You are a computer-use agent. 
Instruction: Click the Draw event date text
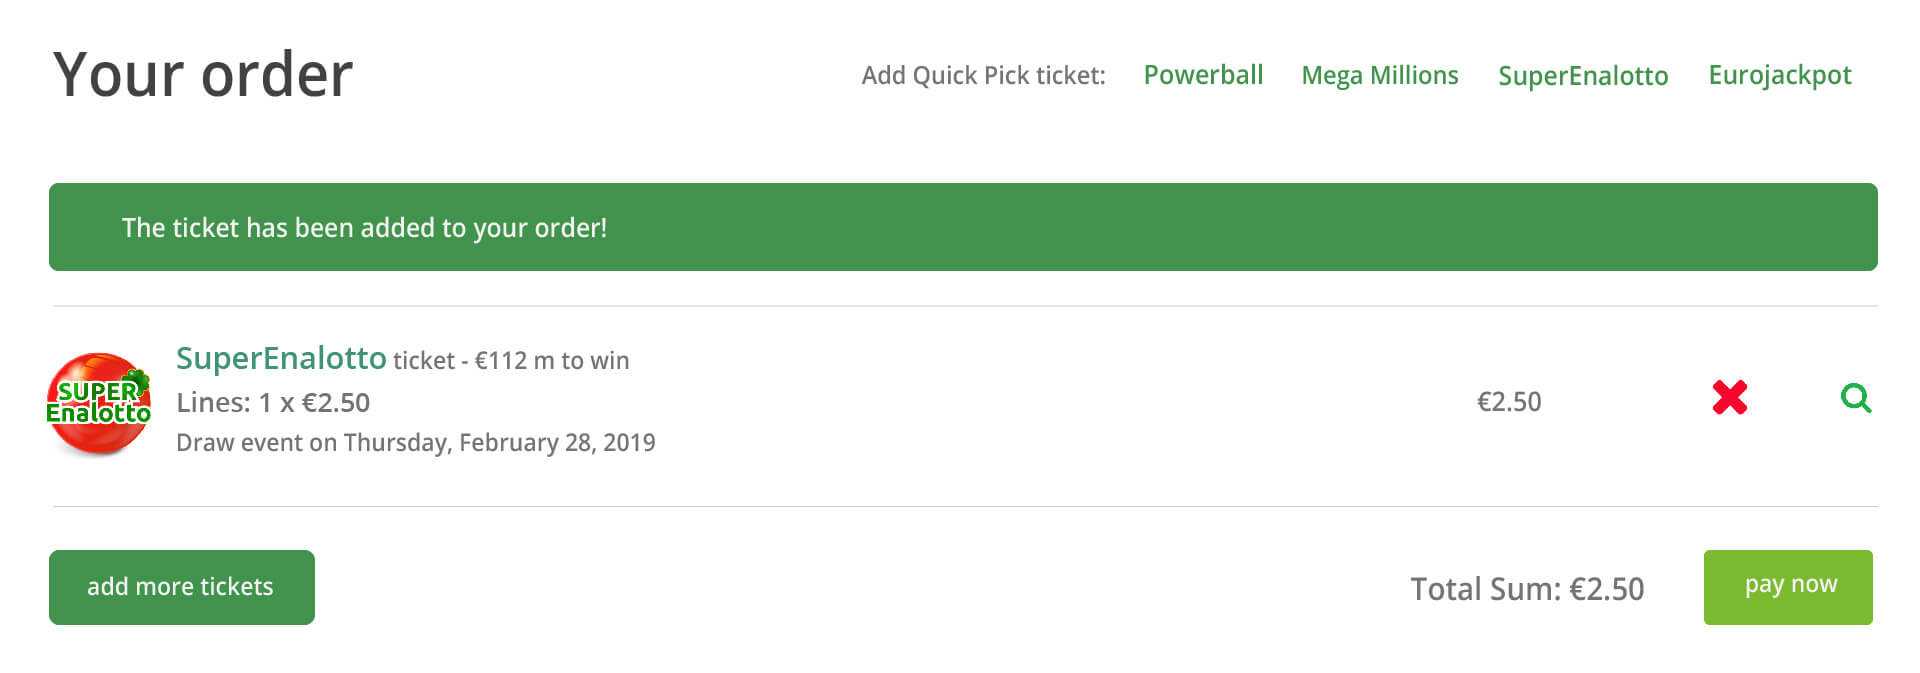(x=416, y=443)
